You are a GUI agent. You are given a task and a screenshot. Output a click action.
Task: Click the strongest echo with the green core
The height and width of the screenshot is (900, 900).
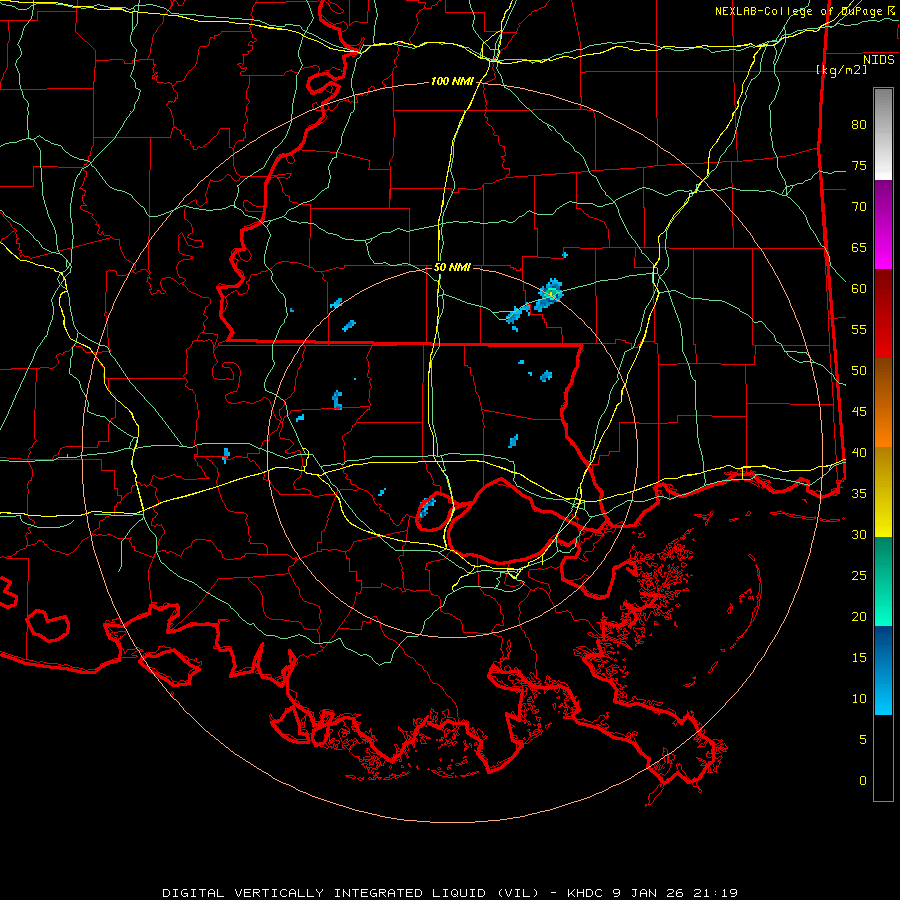click(550, 294)
